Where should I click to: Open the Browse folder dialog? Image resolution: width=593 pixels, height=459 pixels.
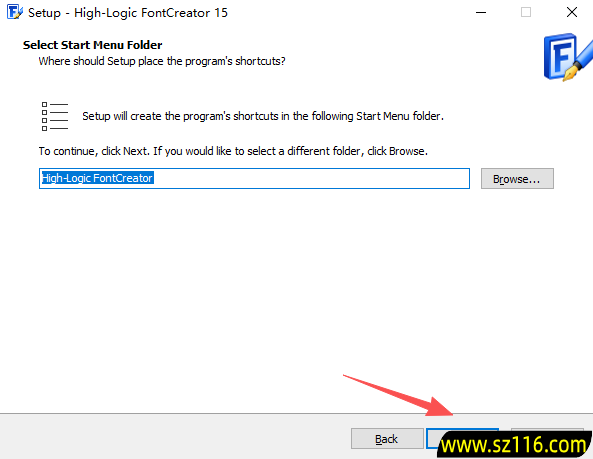pos(517,178)
